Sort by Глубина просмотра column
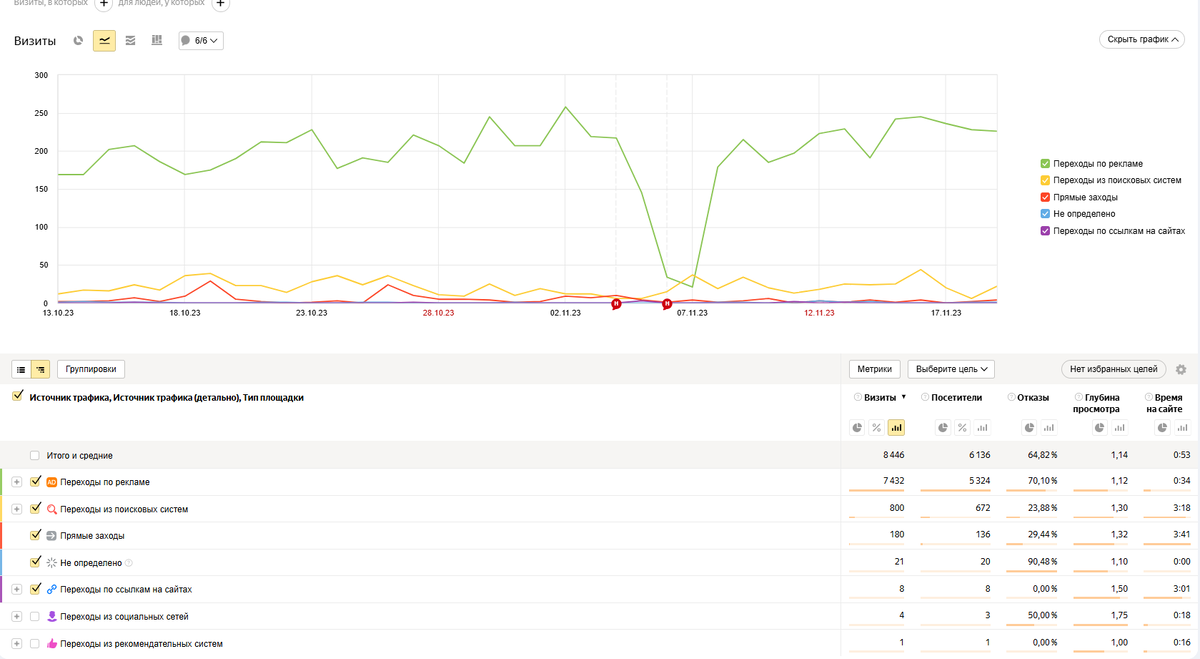Viewport: 1200px width, 659px height. click(1096, 403)
